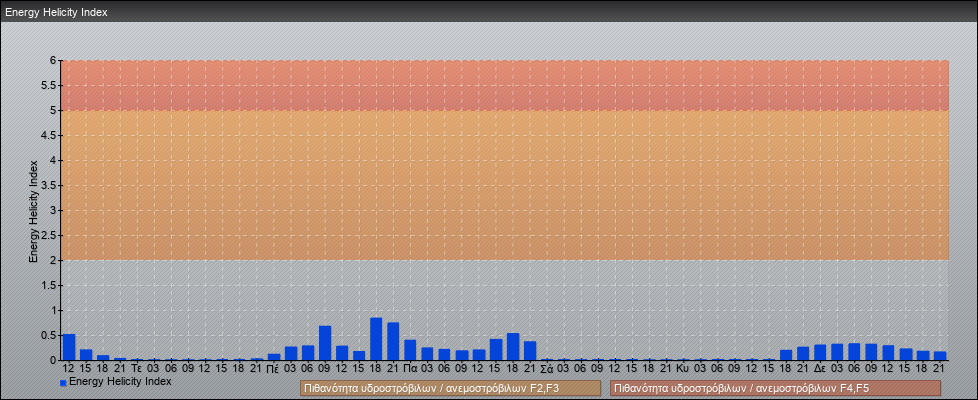Click the first blue bar at the far left
The width and height of the screenshot is (978, 400).
tap(69, 347)
